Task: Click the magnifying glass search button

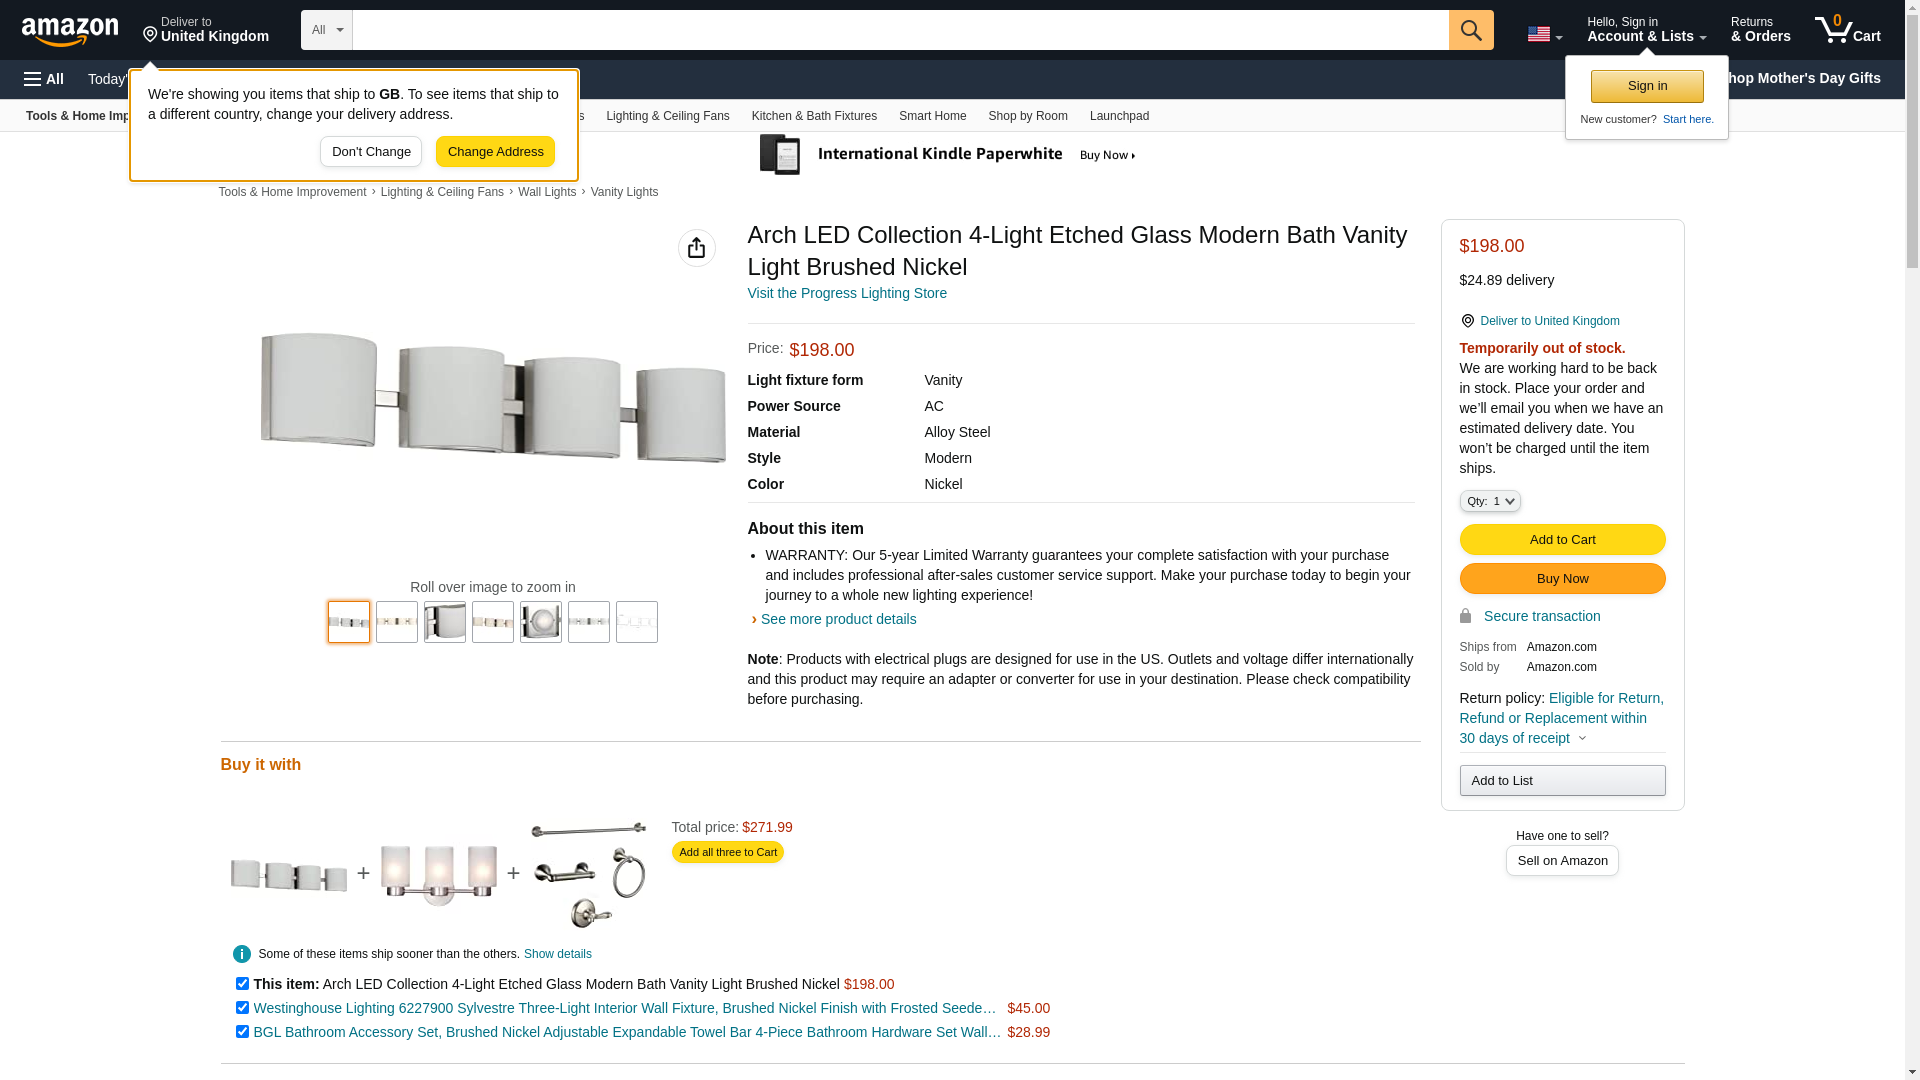Action: pos(1470,30)
